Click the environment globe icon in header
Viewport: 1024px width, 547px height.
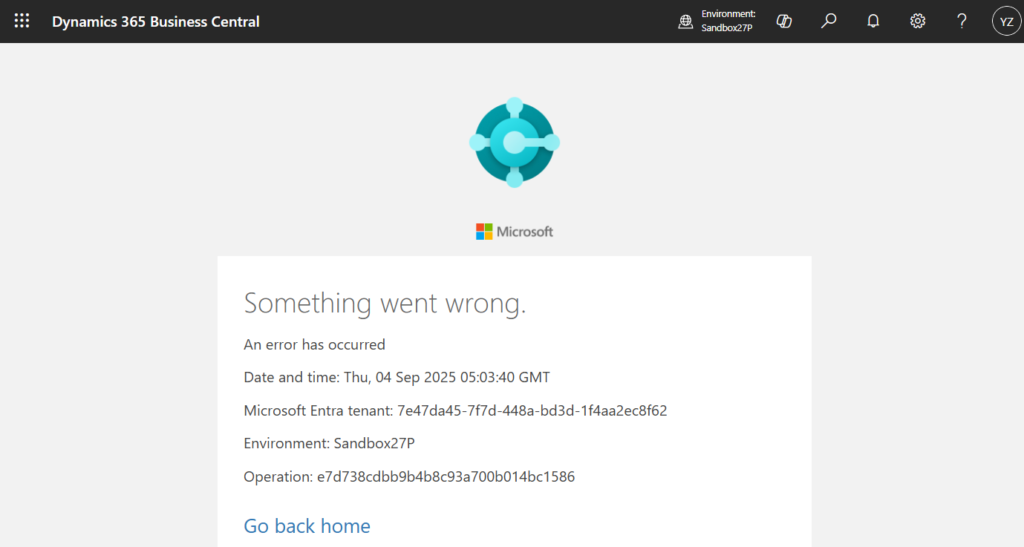(685, 21)
